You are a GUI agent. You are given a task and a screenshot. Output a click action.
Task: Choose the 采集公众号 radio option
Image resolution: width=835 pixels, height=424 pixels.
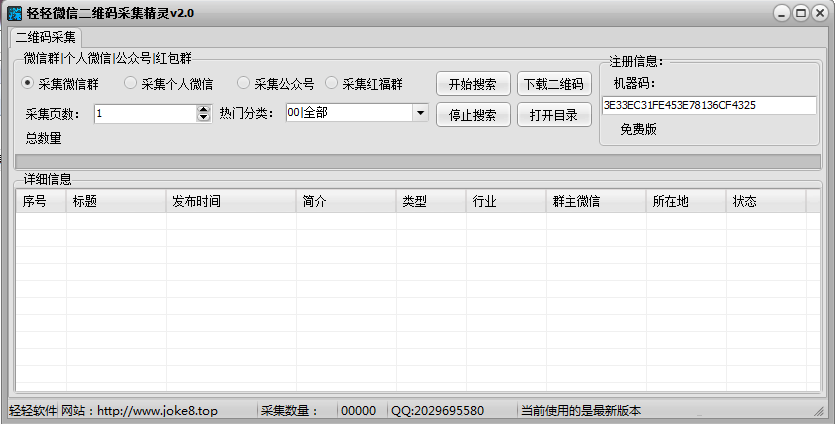[243, 83]
